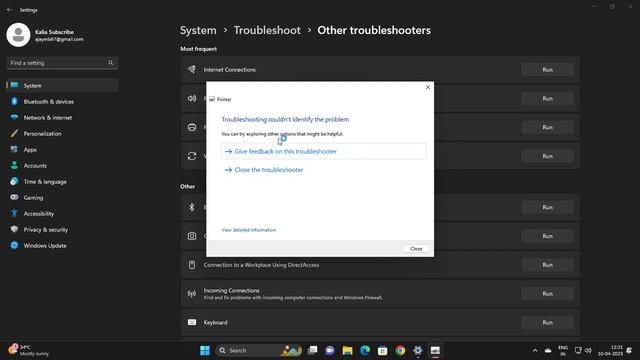Image resolution: width=640 pixels, height=360 pixels.
Task: Open Time & language settings
Action: (x=62, y=182)
